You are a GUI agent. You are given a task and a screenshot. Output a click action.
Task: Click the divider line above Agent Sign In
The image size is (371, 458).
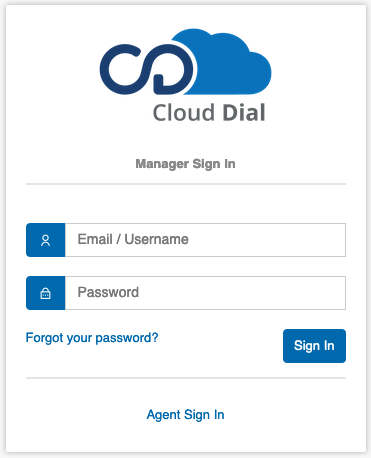point(186,378)
